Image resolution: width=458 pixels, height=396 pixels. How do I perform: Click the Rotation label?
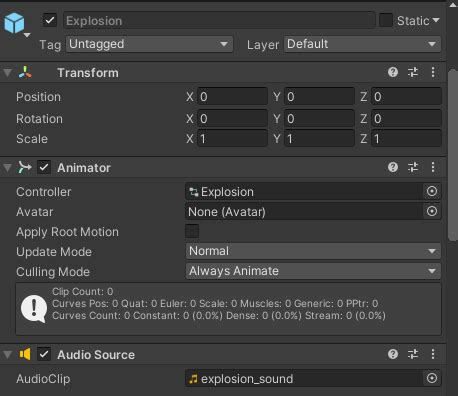click(x=39, y=119)
